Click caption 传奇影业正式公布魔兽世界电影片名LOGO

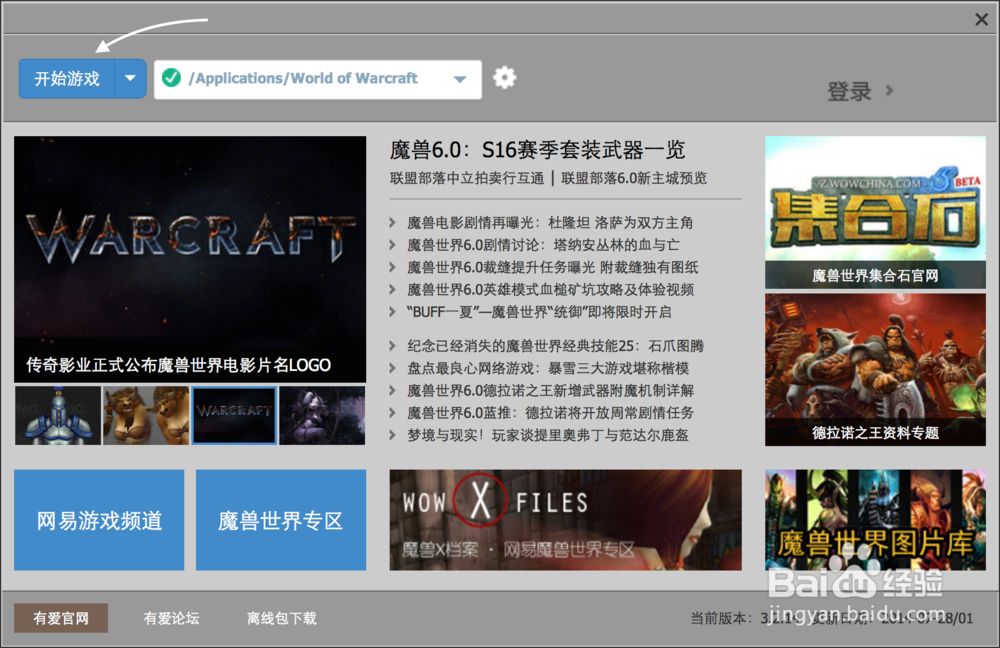pyautogui.click(x=179, y=365)
